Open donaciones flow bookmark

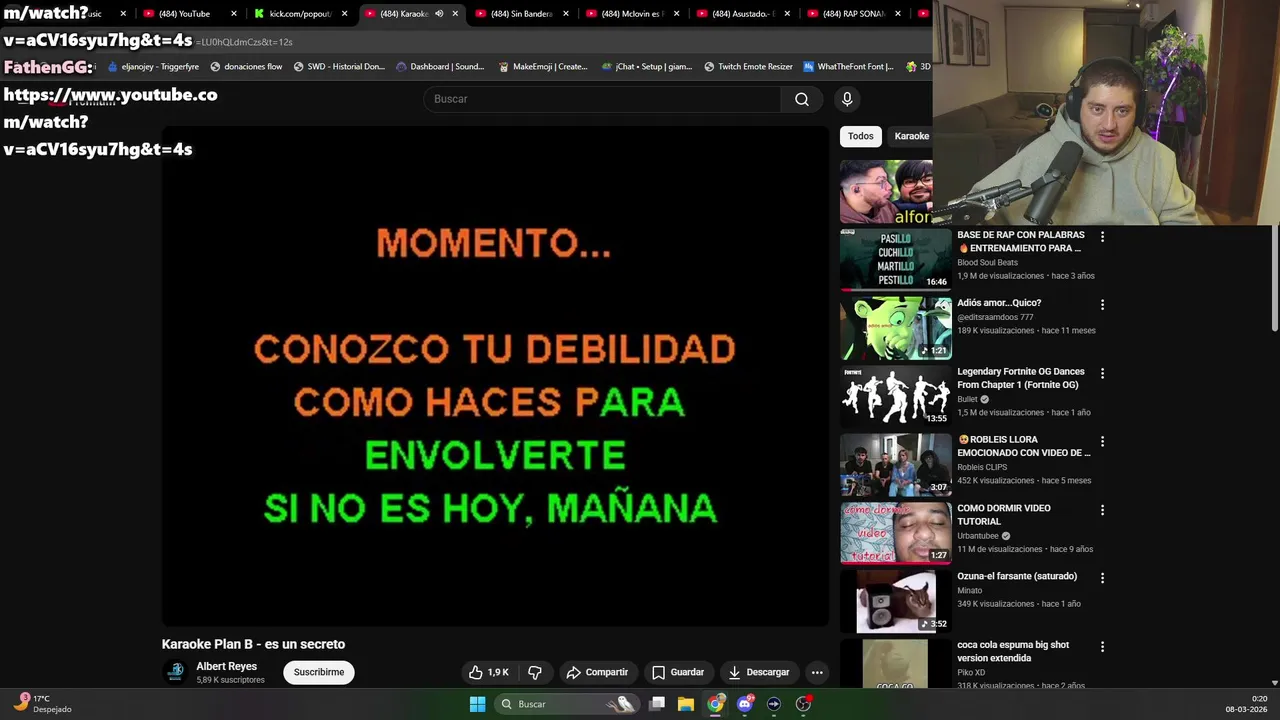pos(246,67)
